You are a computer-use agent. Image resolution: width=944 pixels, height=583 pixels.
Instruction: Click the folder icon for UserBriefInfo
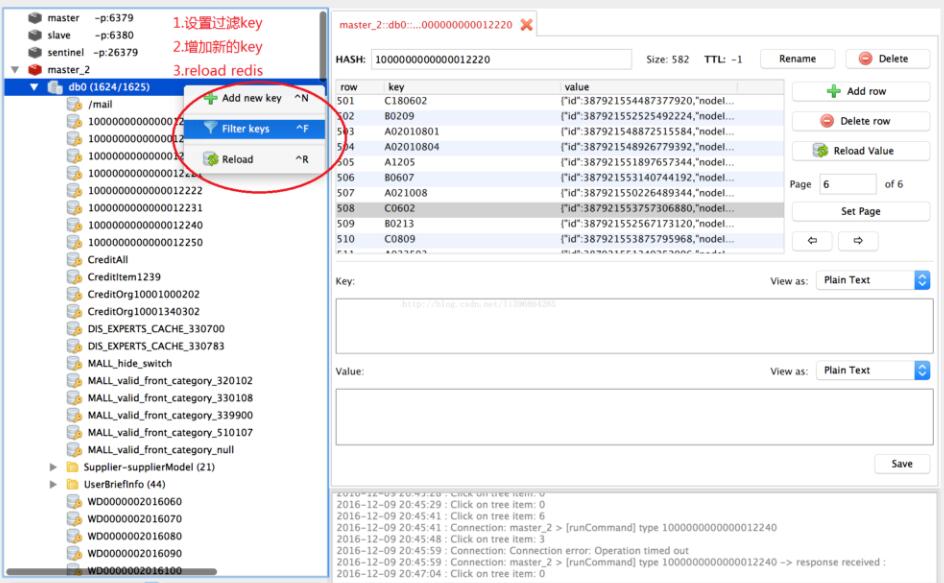(74, 483)
